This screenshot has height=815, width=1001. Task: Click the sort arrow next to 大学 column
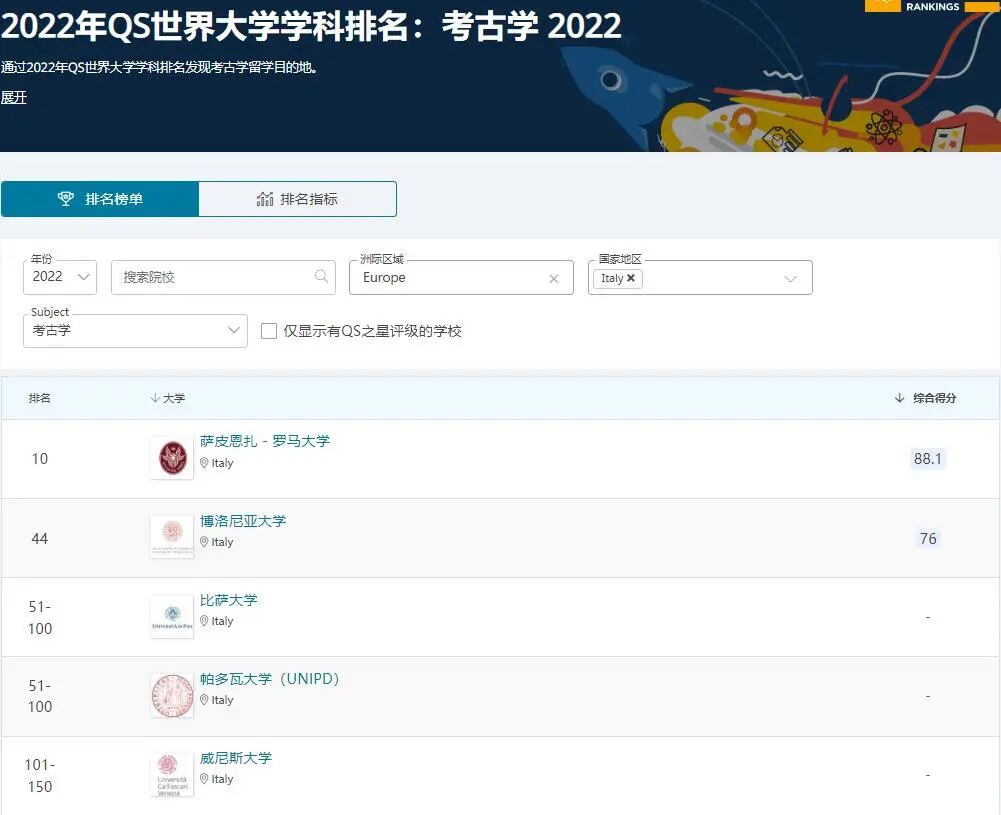pyautogui.click(x=152, y=397)
